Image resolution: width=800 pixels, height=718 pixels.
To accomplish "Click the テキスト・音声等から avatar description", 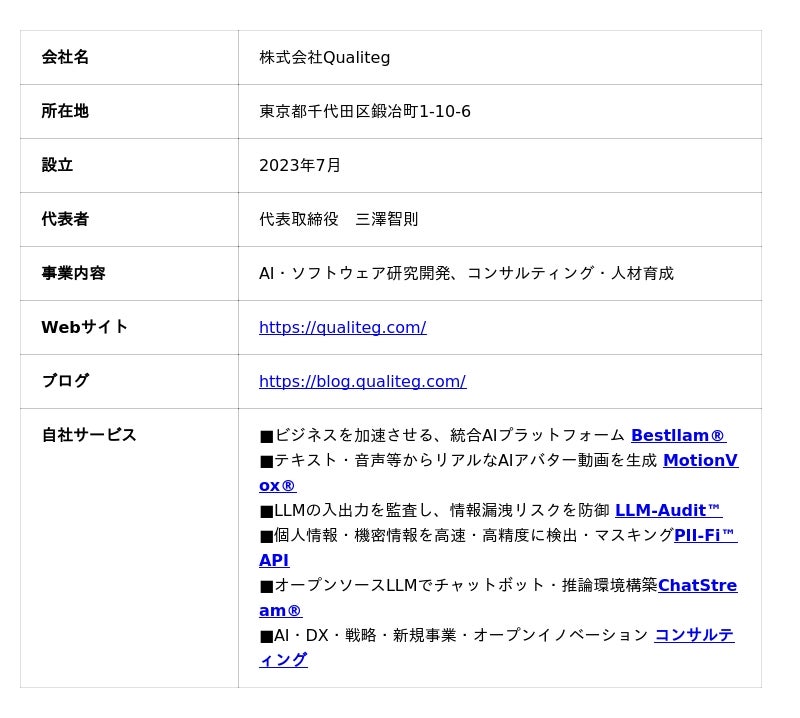I will [x=458, y=460].
